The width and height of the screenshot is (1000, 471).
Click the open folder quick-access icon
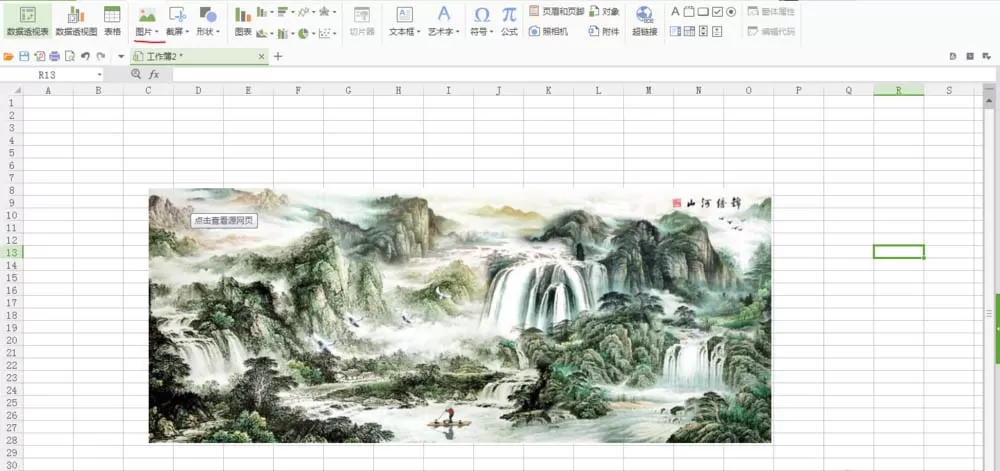[8, 57]
